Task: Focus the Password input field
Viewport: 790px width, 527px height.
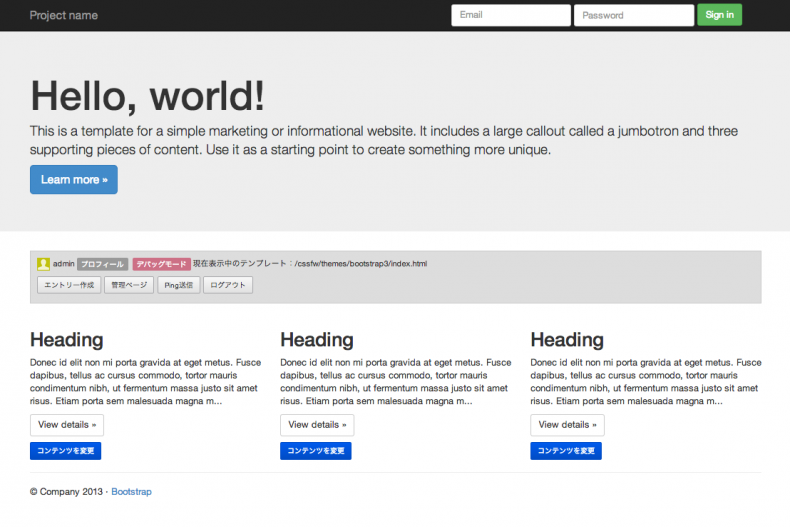Action: click(x=633, y=15)
